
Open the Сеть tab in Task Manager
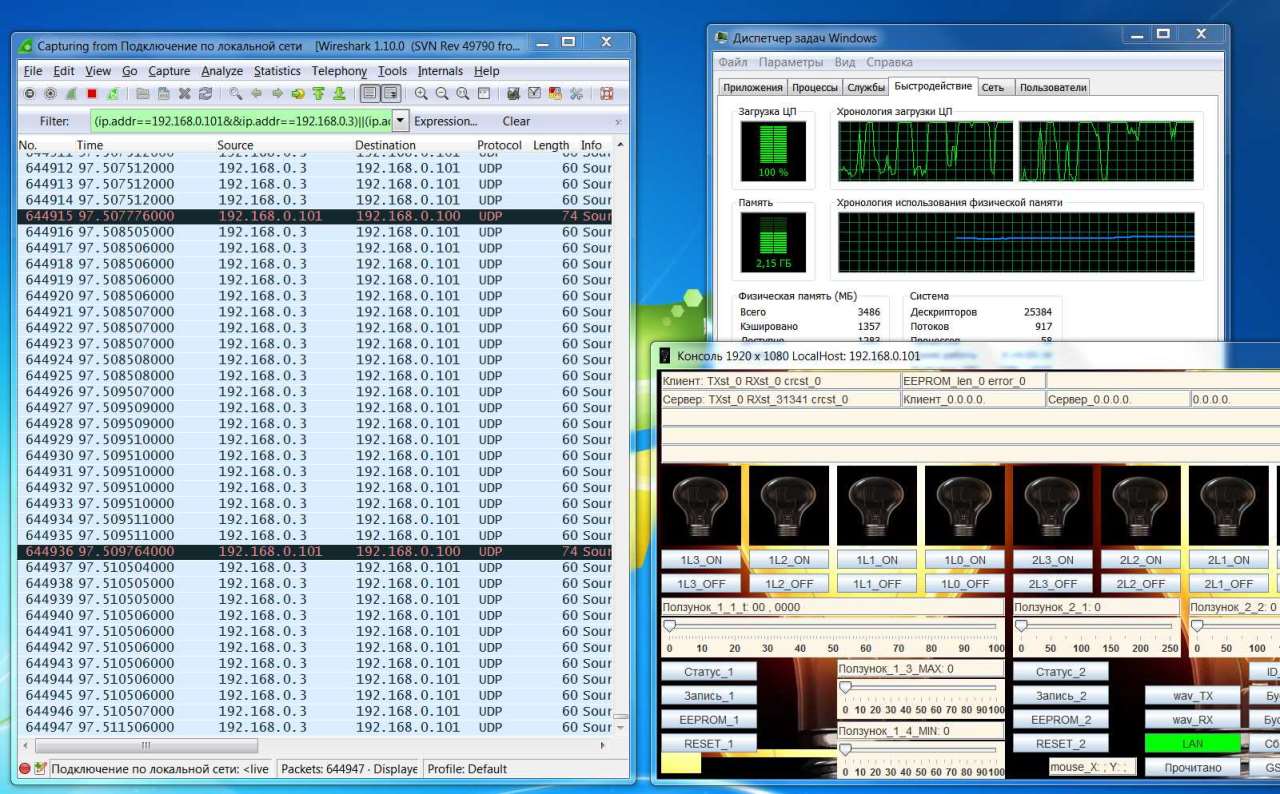[992, 87]
